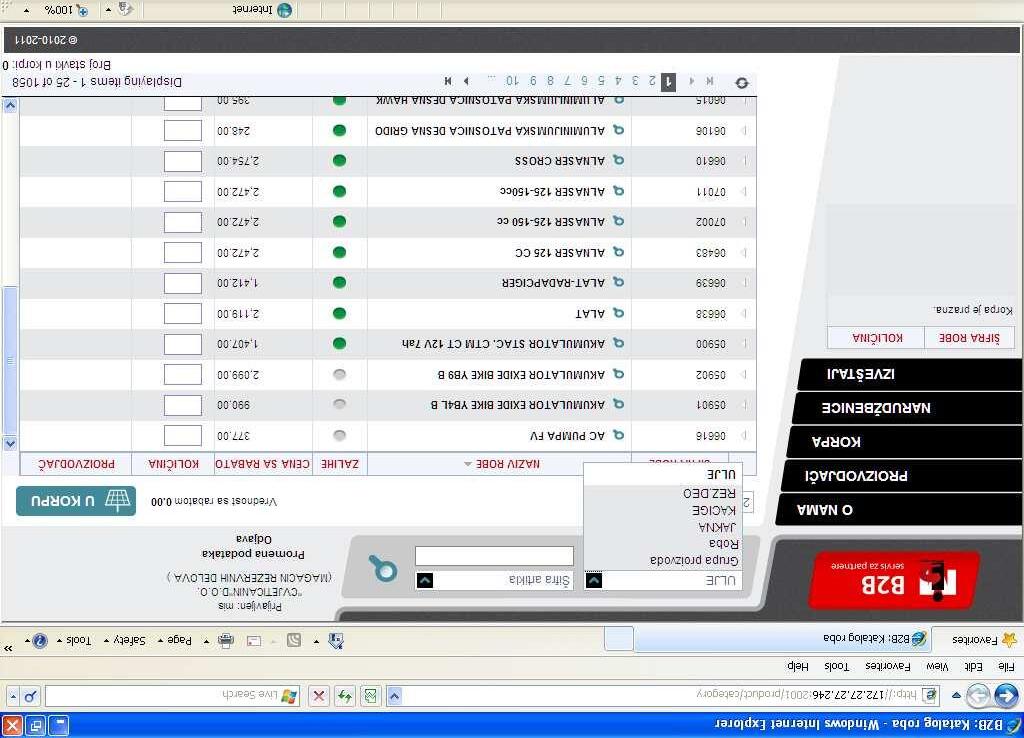Click the Favorites star button
Screen dimensions: 1024x738
984,639
